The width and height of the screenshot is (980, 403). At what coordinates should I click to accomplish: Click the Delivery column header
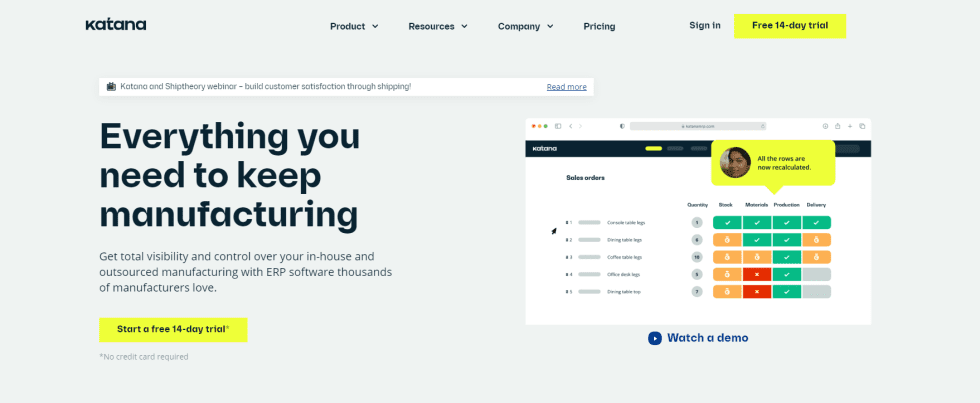(x=816, y=205)
